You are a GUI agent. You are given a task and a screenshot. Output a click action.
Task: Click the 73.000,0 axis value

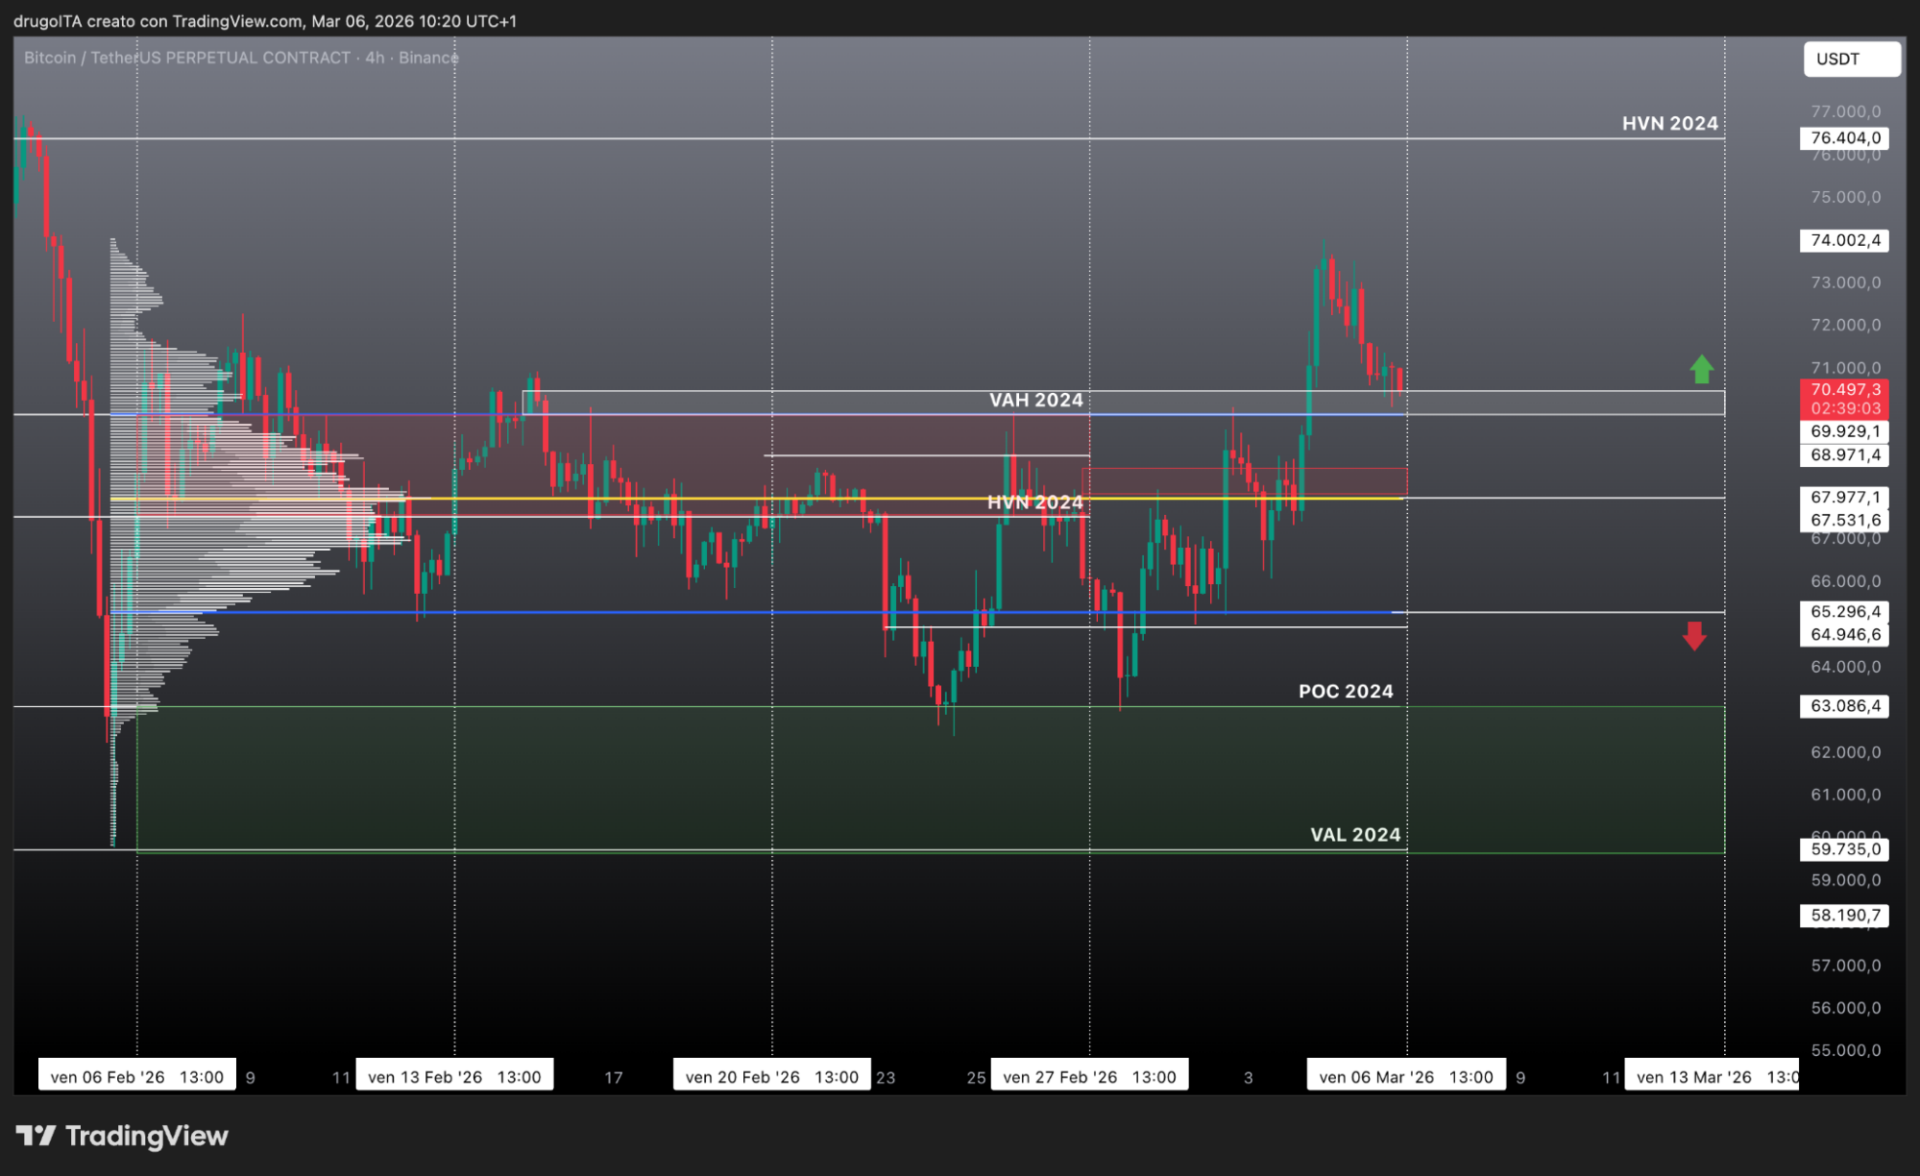click(1846, 283)
